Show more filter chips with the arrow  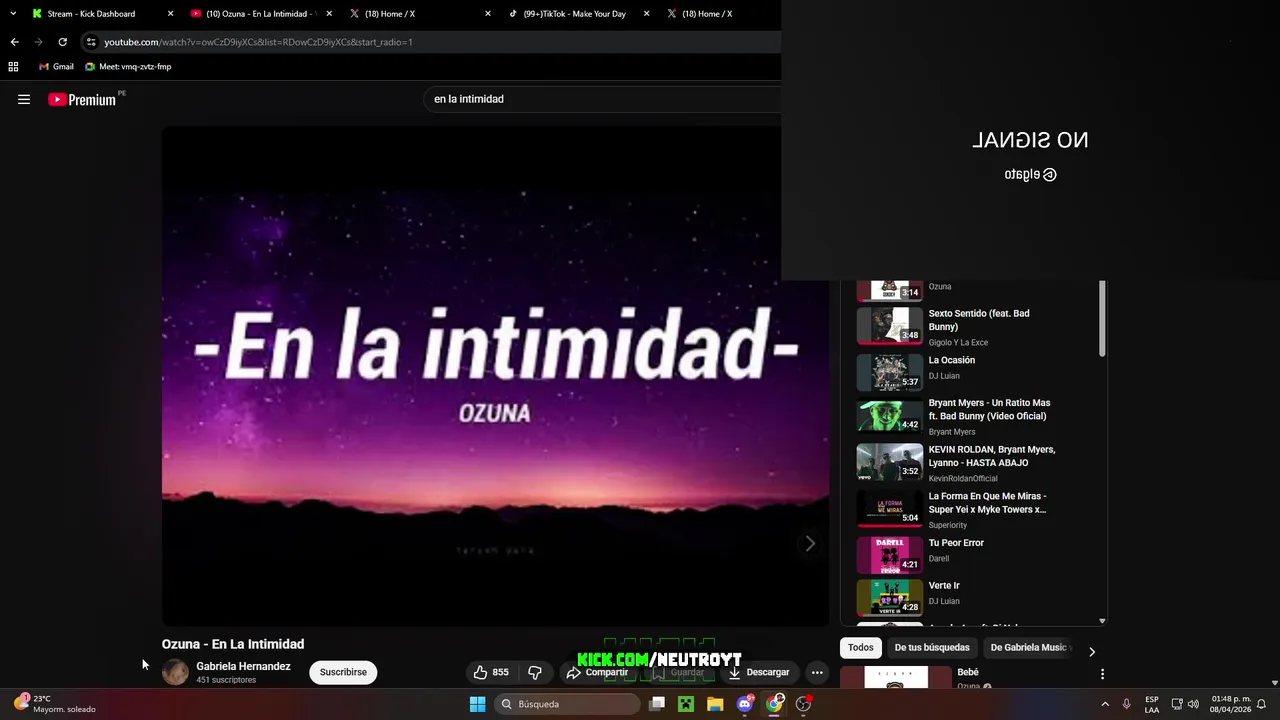pyautogui.click(x=1092, y=651)
